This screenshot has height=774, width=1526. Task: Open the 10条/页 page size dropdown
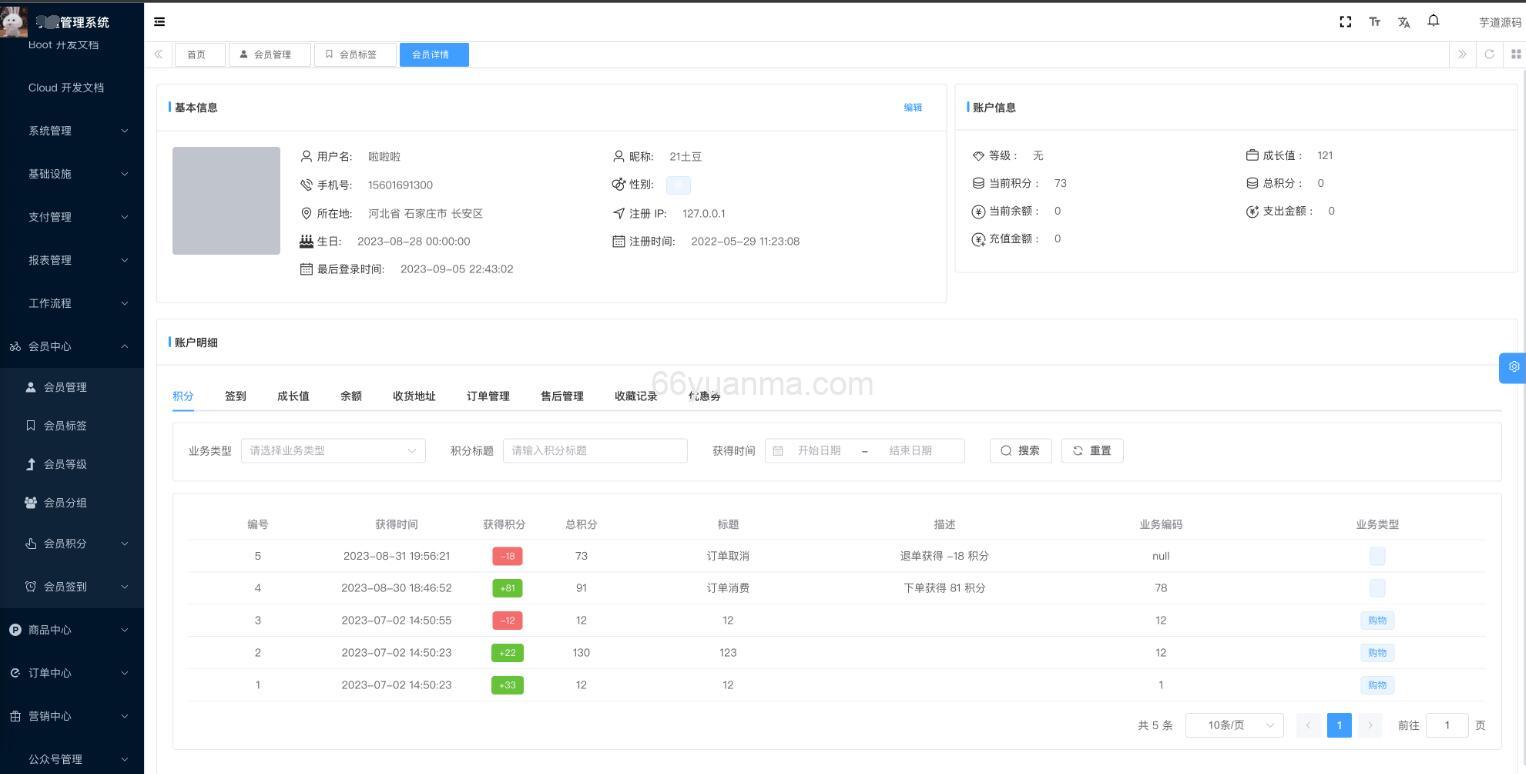point(1234,725)
